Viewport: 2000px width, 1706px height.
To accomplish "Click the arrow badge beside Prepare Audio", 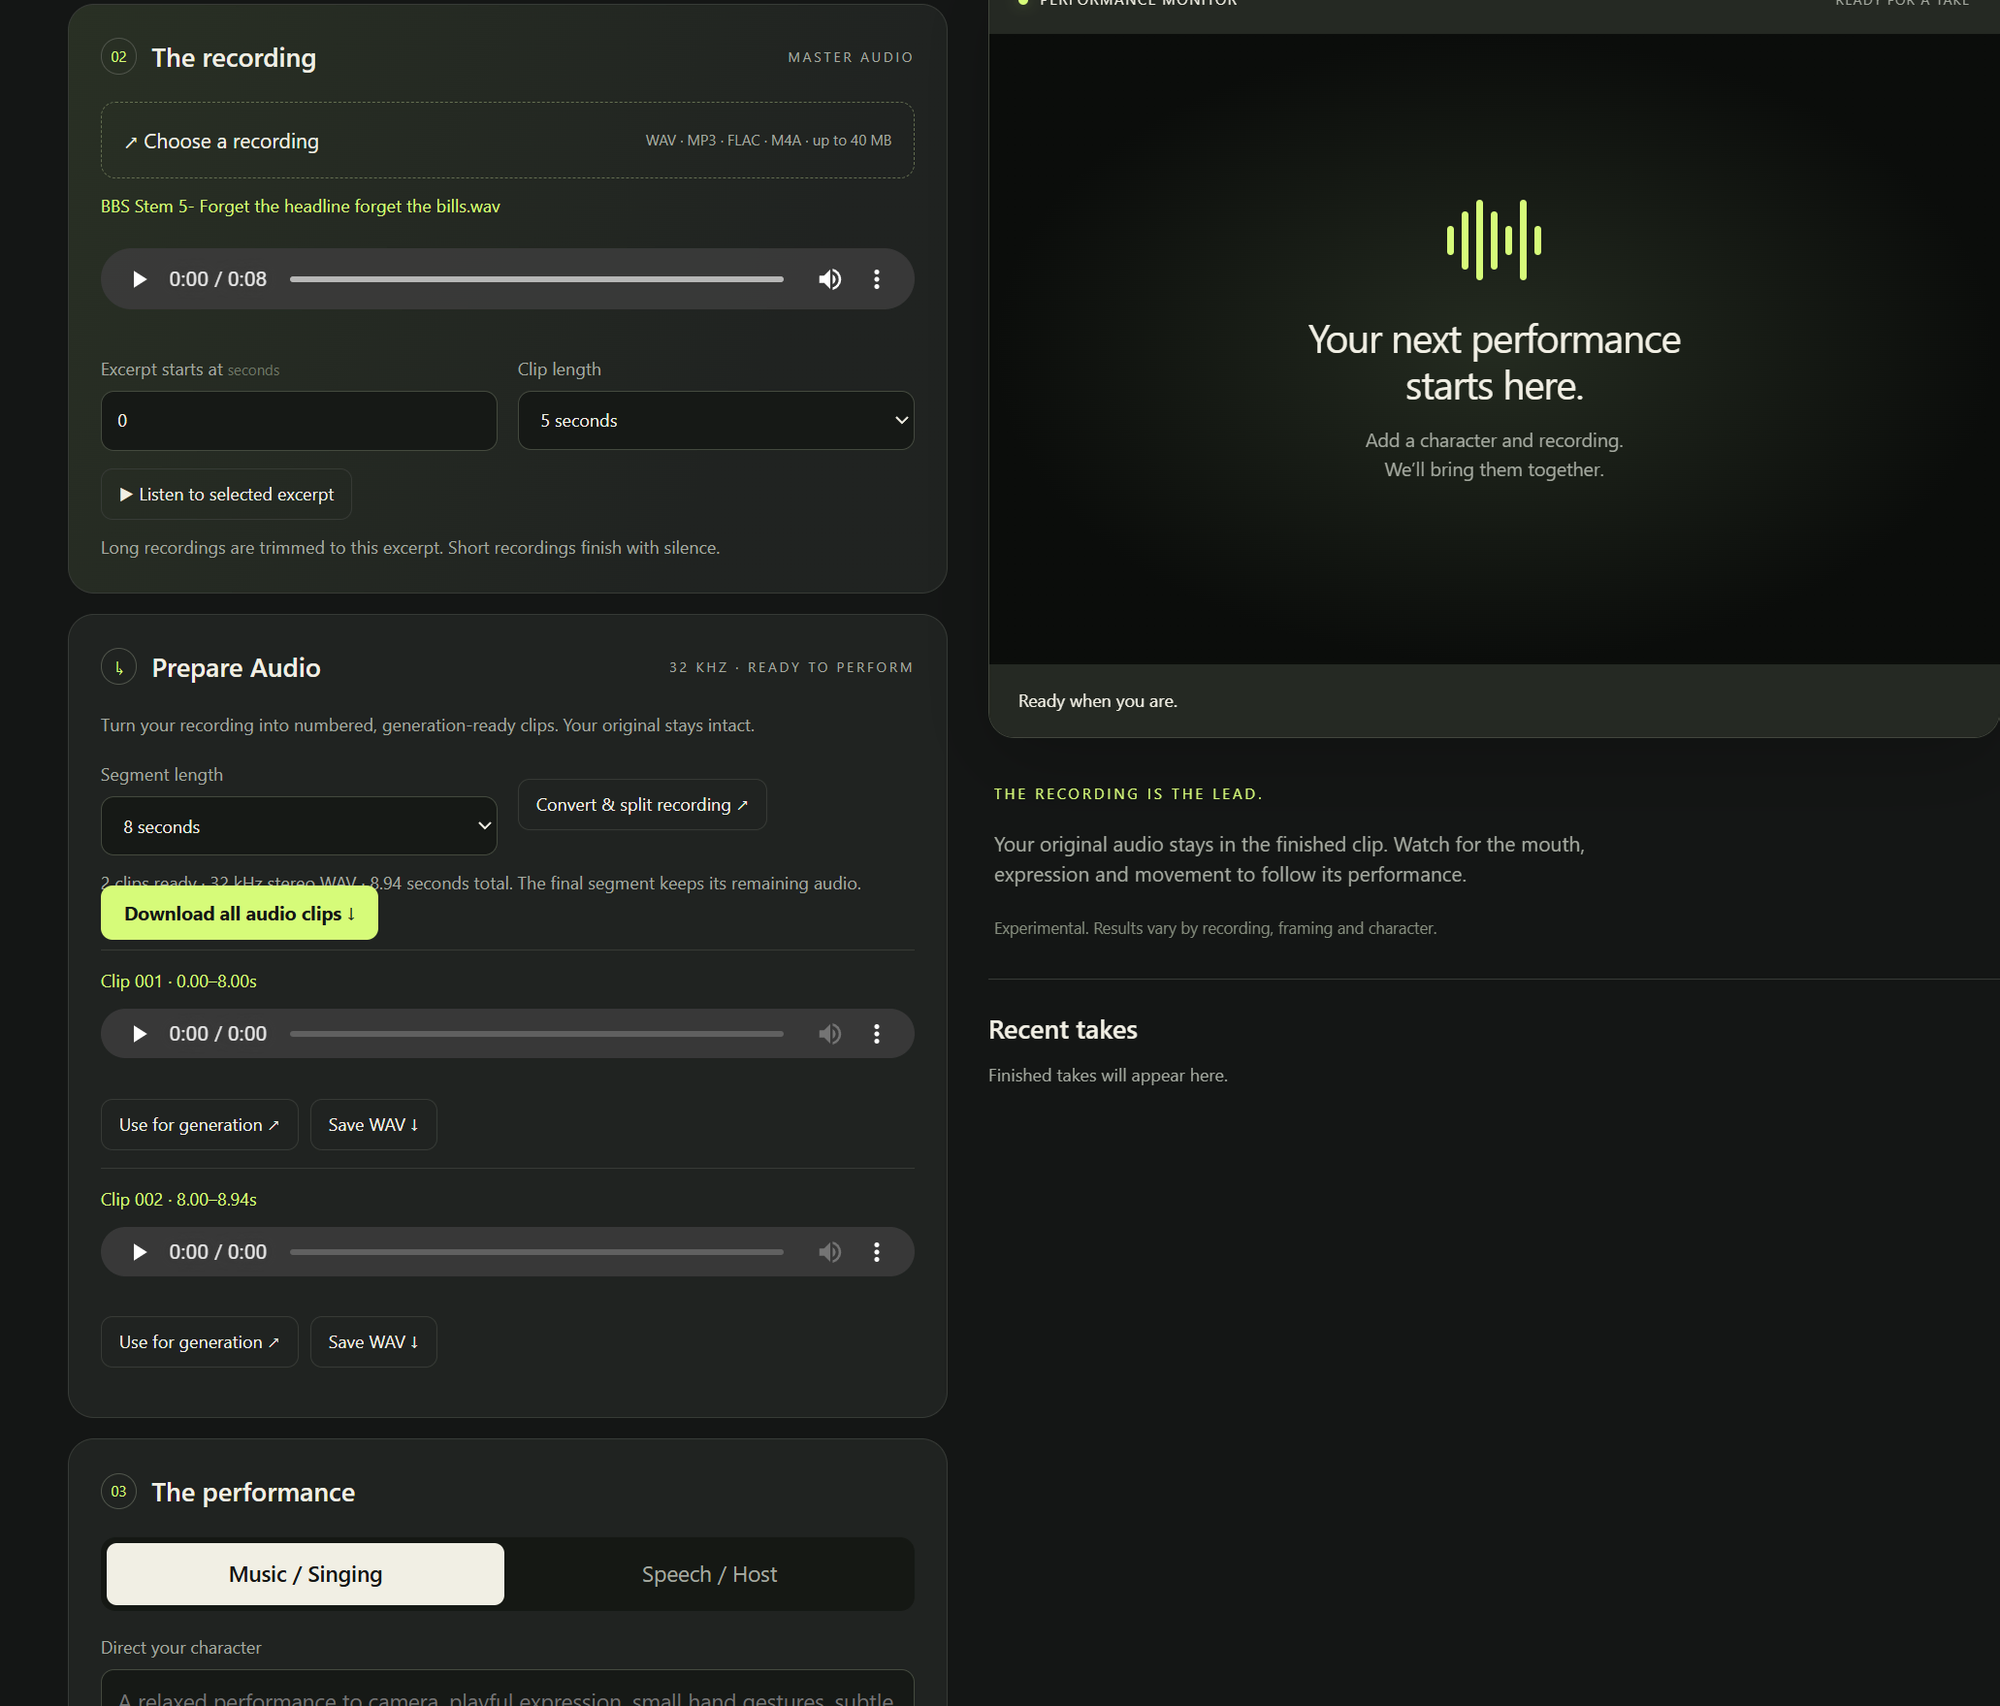I will pyautogui.click(x=119, y=667).
